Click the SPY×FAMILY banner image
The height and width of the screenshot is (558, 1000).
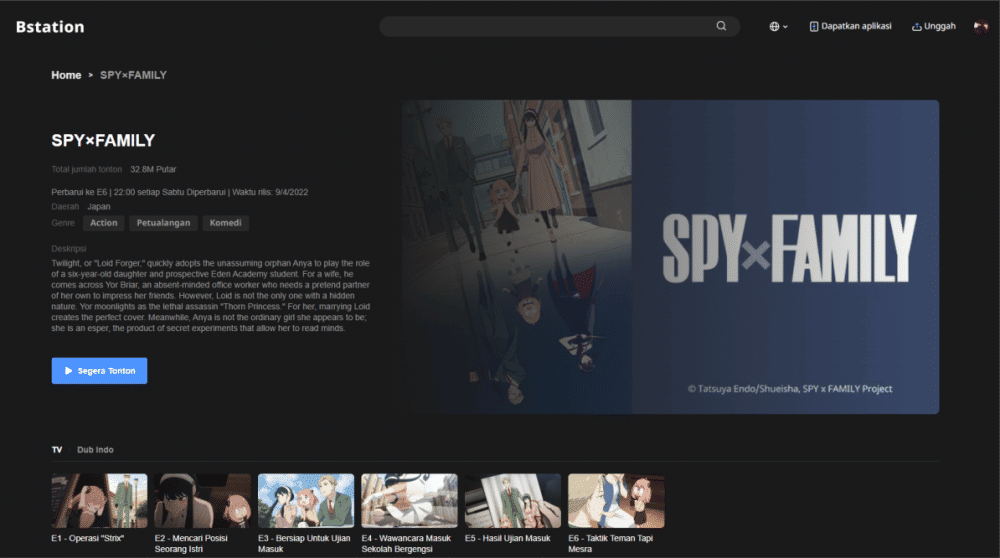[670, 256]
